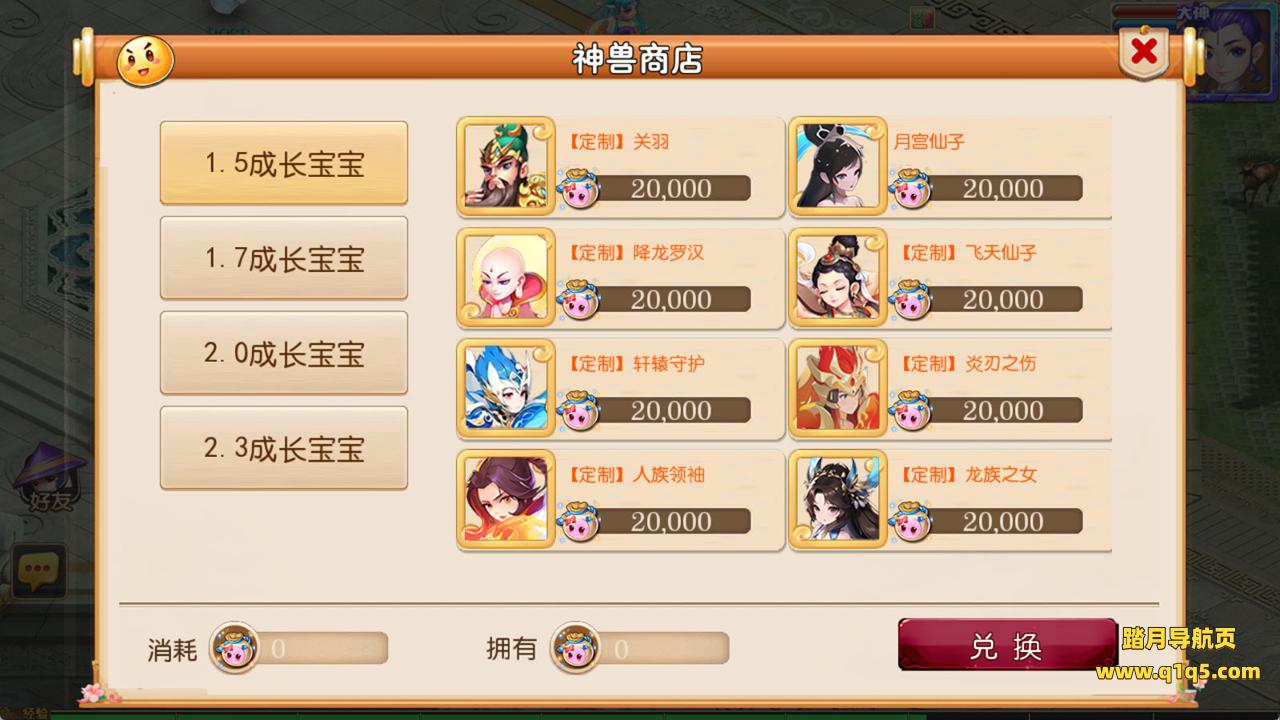The height and width of the screenshot is (720, 1280).
Task: Switch to 1.7成长宝宝 category tab
Action: pyautogui.click(x=284, y=259)
